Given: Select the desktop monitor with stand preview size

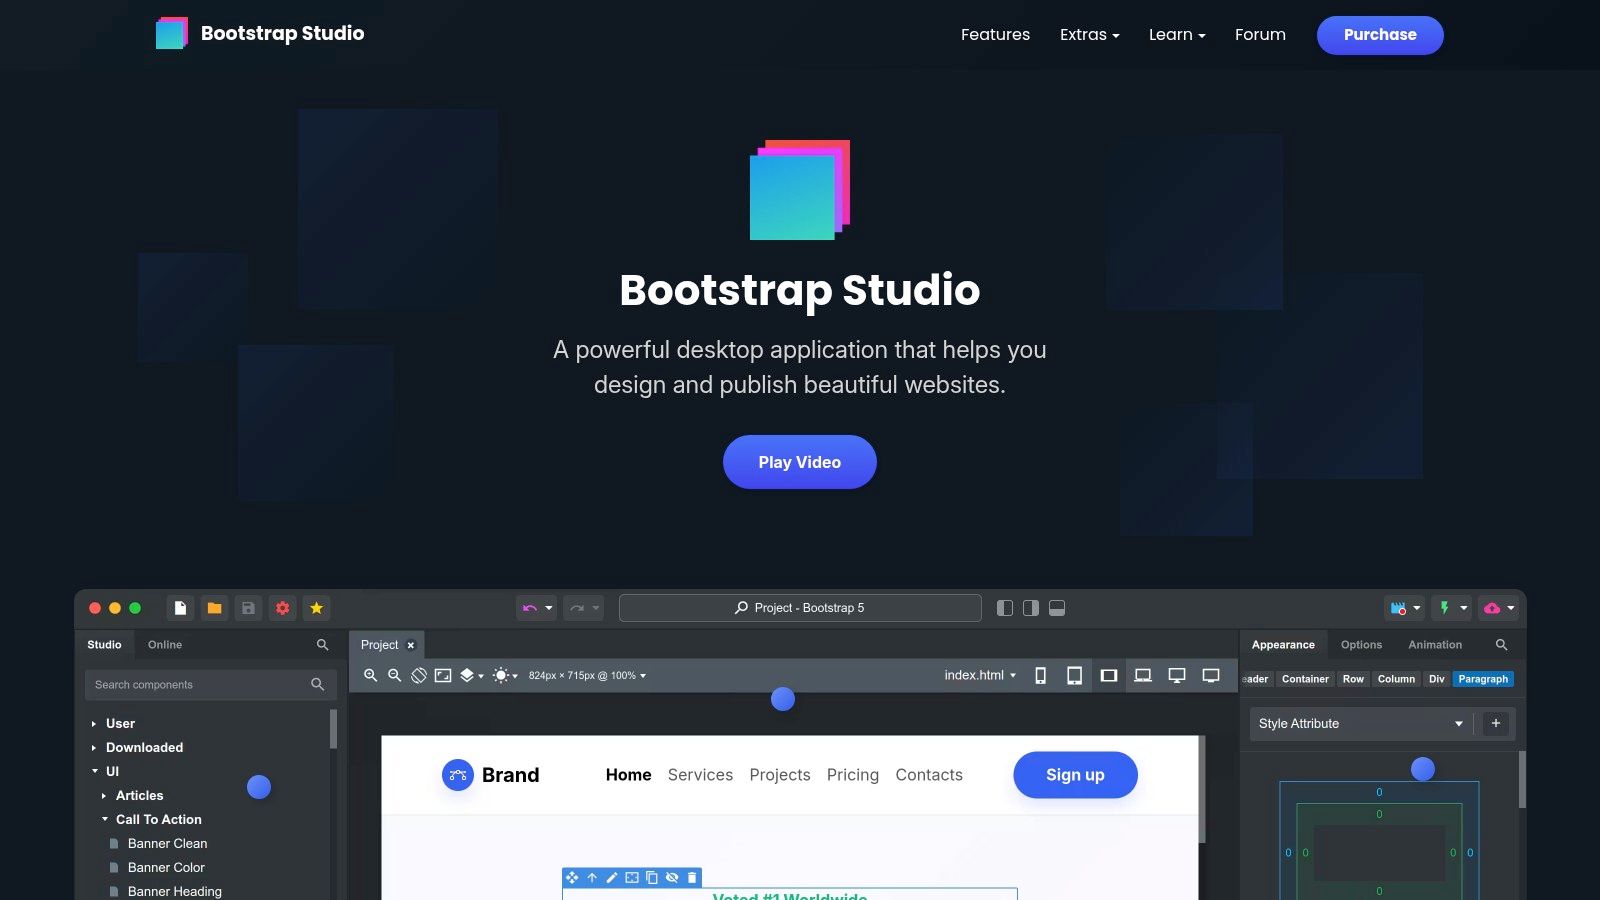Looking at the screenshot, I should [x=1177, y=676].
